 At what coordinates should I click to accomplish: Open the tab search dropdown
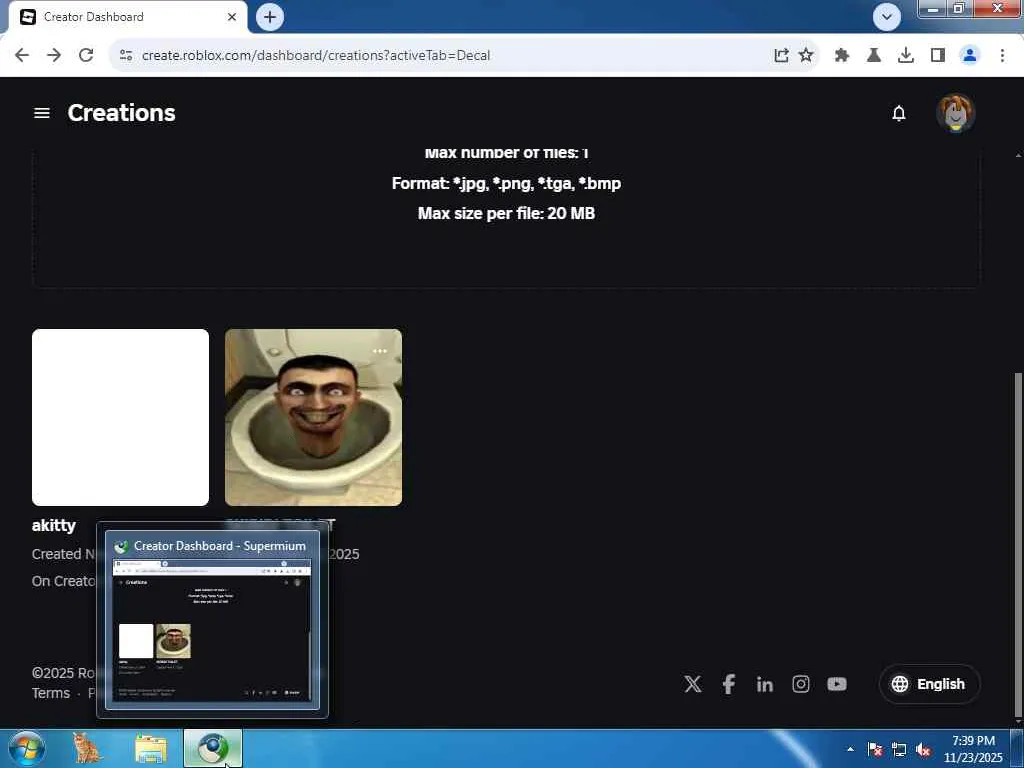click(887, 17)
